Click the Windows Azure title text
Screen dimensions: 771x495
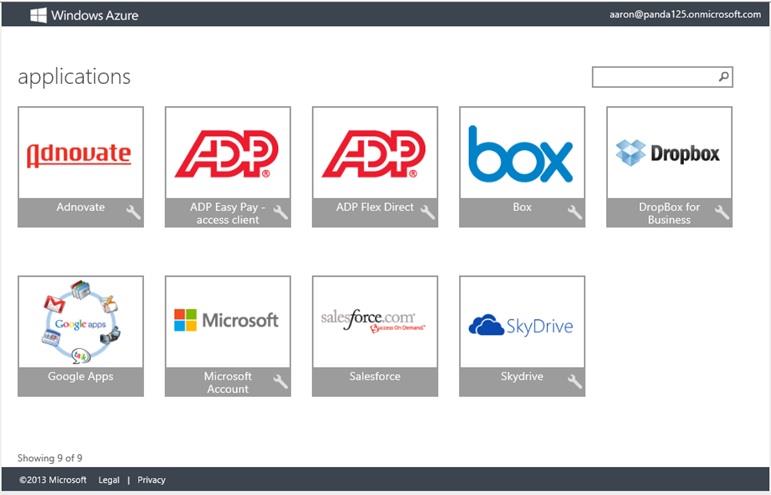click(x=94, y=15)
